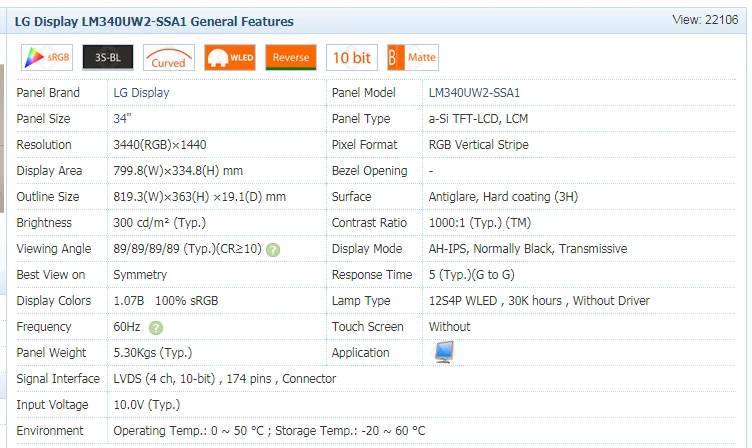Open the LM340UW2-SSA1 panel model link
This screenshot has height=448, width=752.
pos(474,93)
